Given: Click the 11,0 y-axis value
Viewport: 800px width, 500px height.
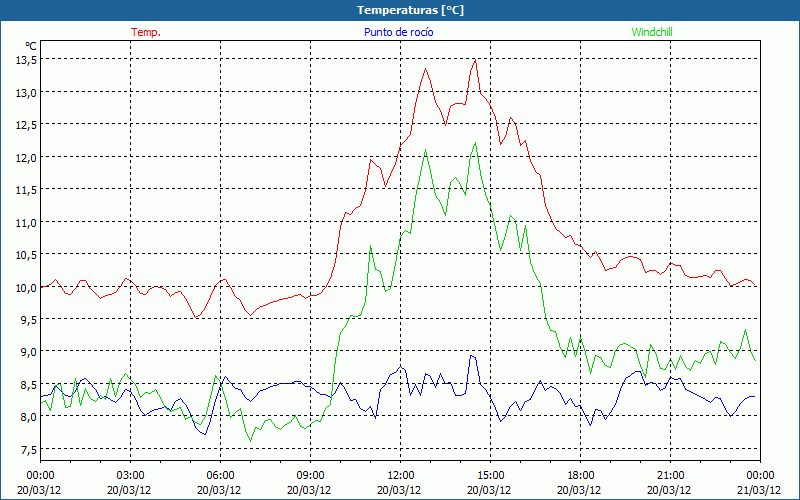Looking at the screenshot, I should click(x=27, y=222).
